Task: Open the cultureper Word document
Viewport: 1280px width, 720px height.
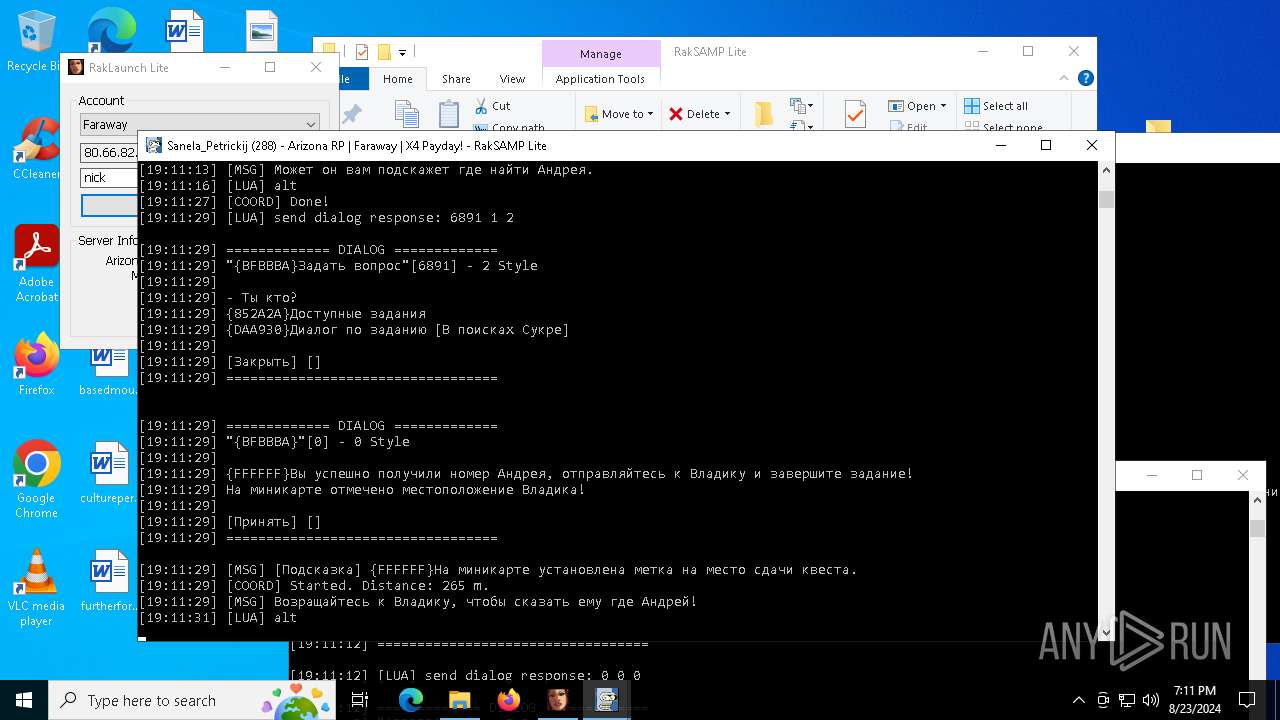Action: [107, 472]
